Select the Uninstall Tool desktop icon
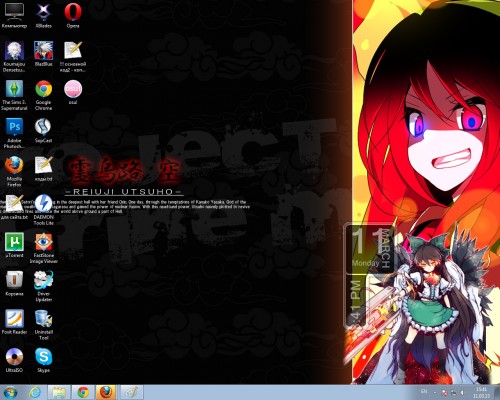 coord(43,325)
